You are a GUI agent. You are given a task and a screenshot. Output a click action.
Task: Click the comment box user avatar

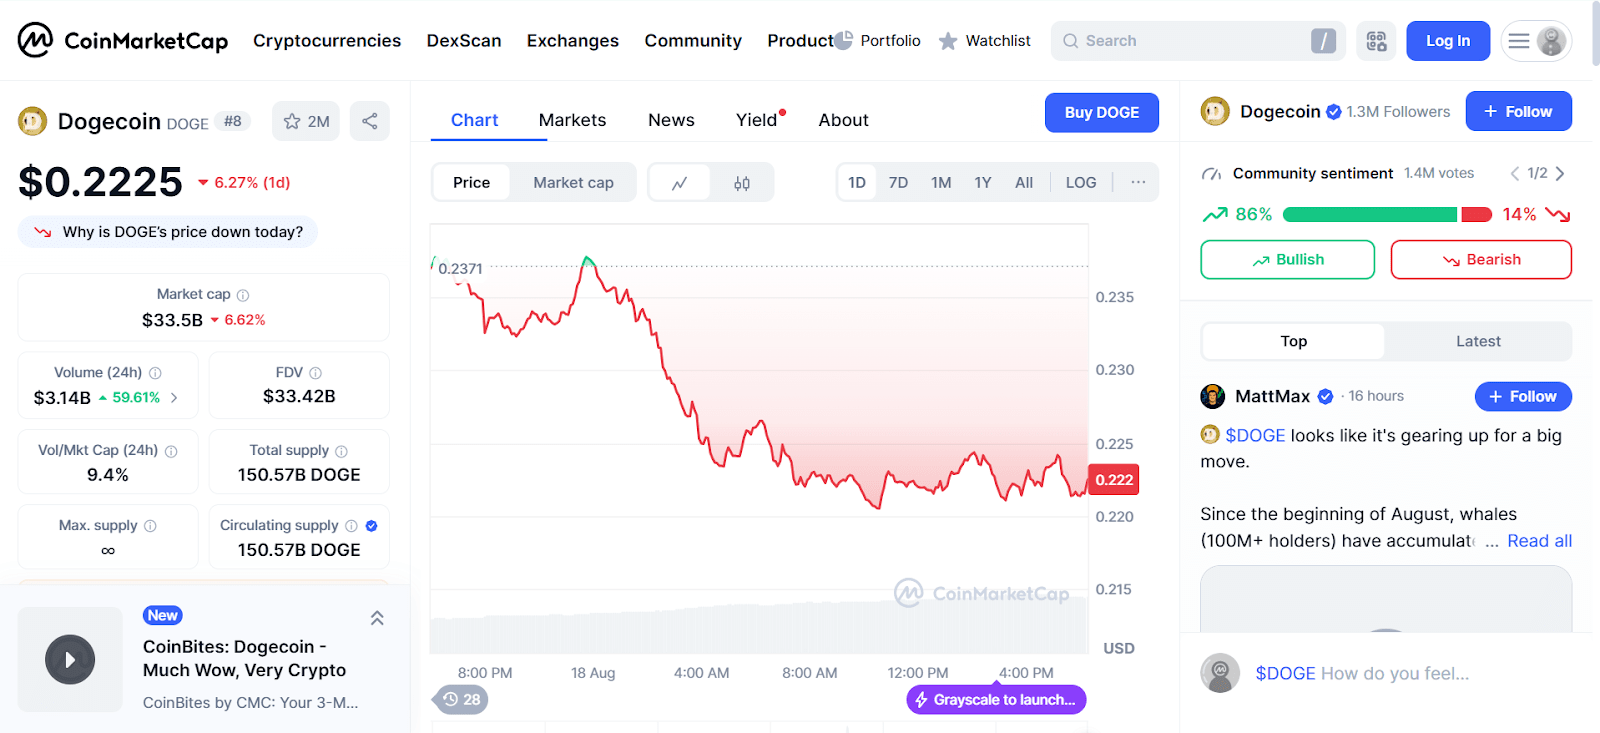coord(1220,673)
